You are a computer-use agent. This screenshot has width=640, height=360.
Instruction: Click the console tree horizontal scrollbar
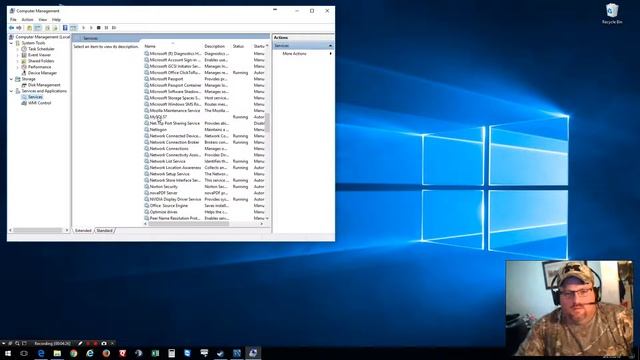tap(37, 230)
